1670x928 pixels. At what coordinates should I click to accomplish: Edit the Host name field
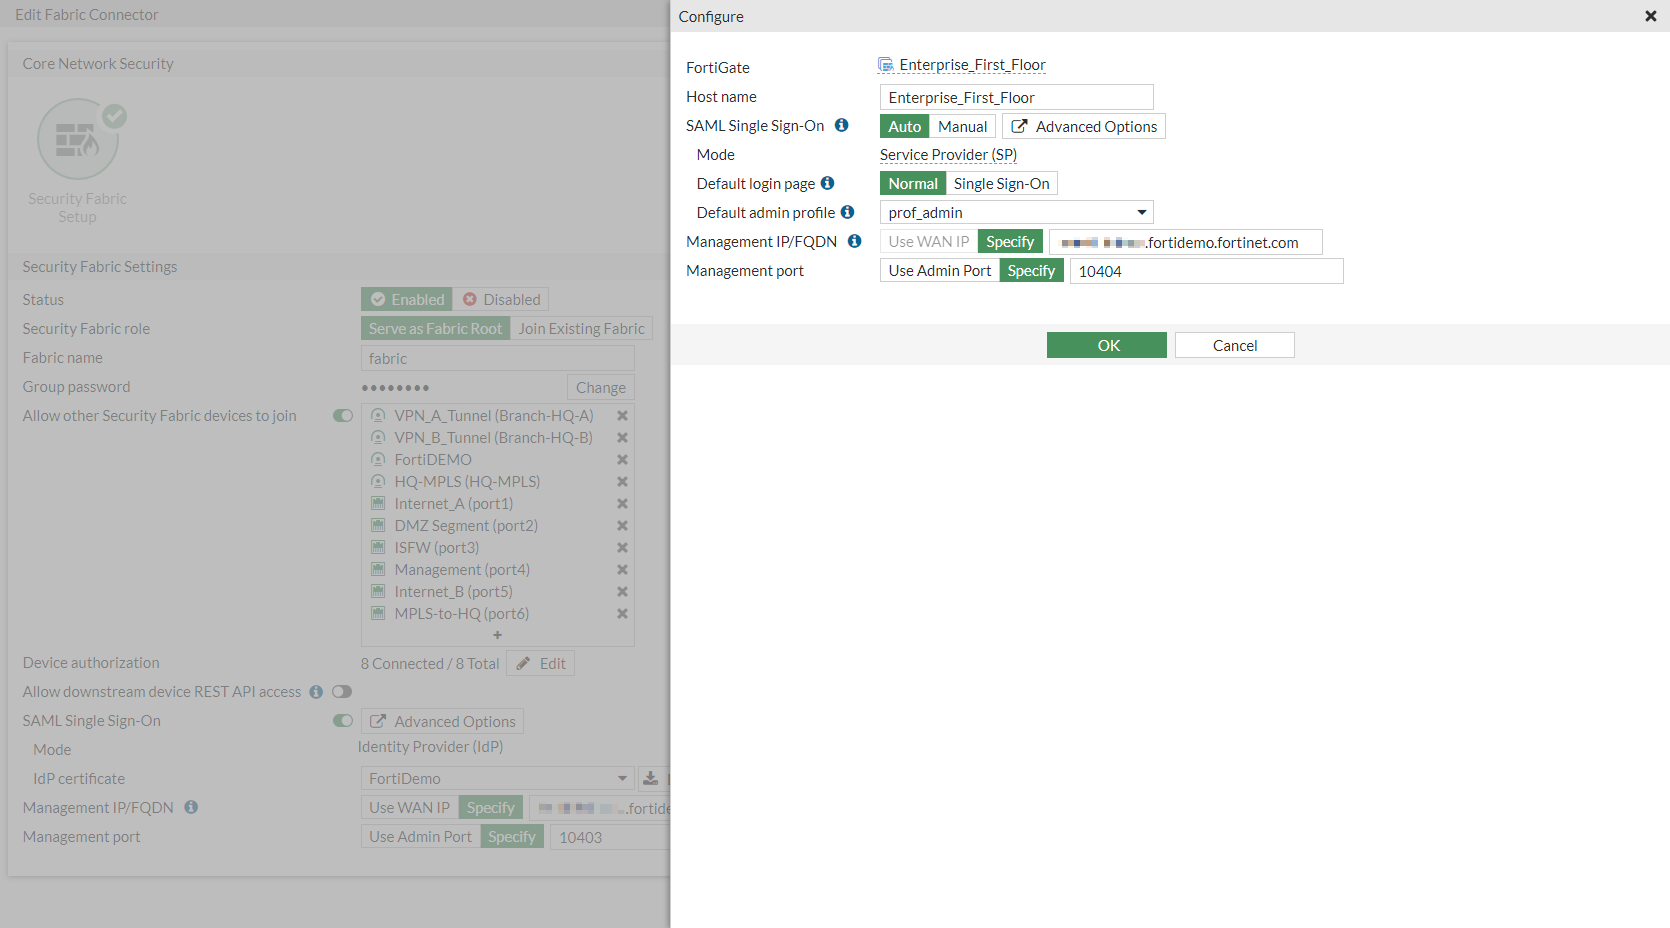[1017, 97]
